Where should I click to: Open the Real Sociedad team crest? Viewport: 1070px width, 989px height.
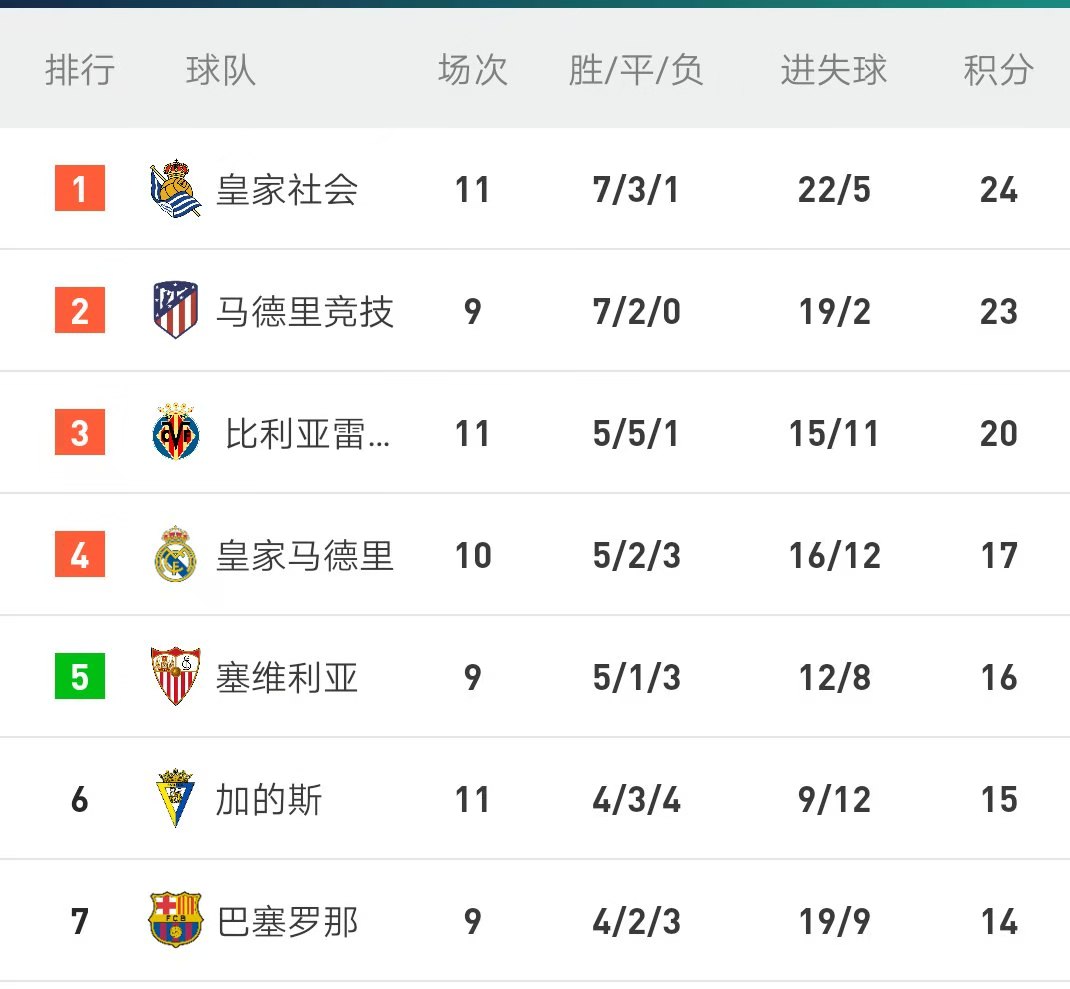(175, 188)
